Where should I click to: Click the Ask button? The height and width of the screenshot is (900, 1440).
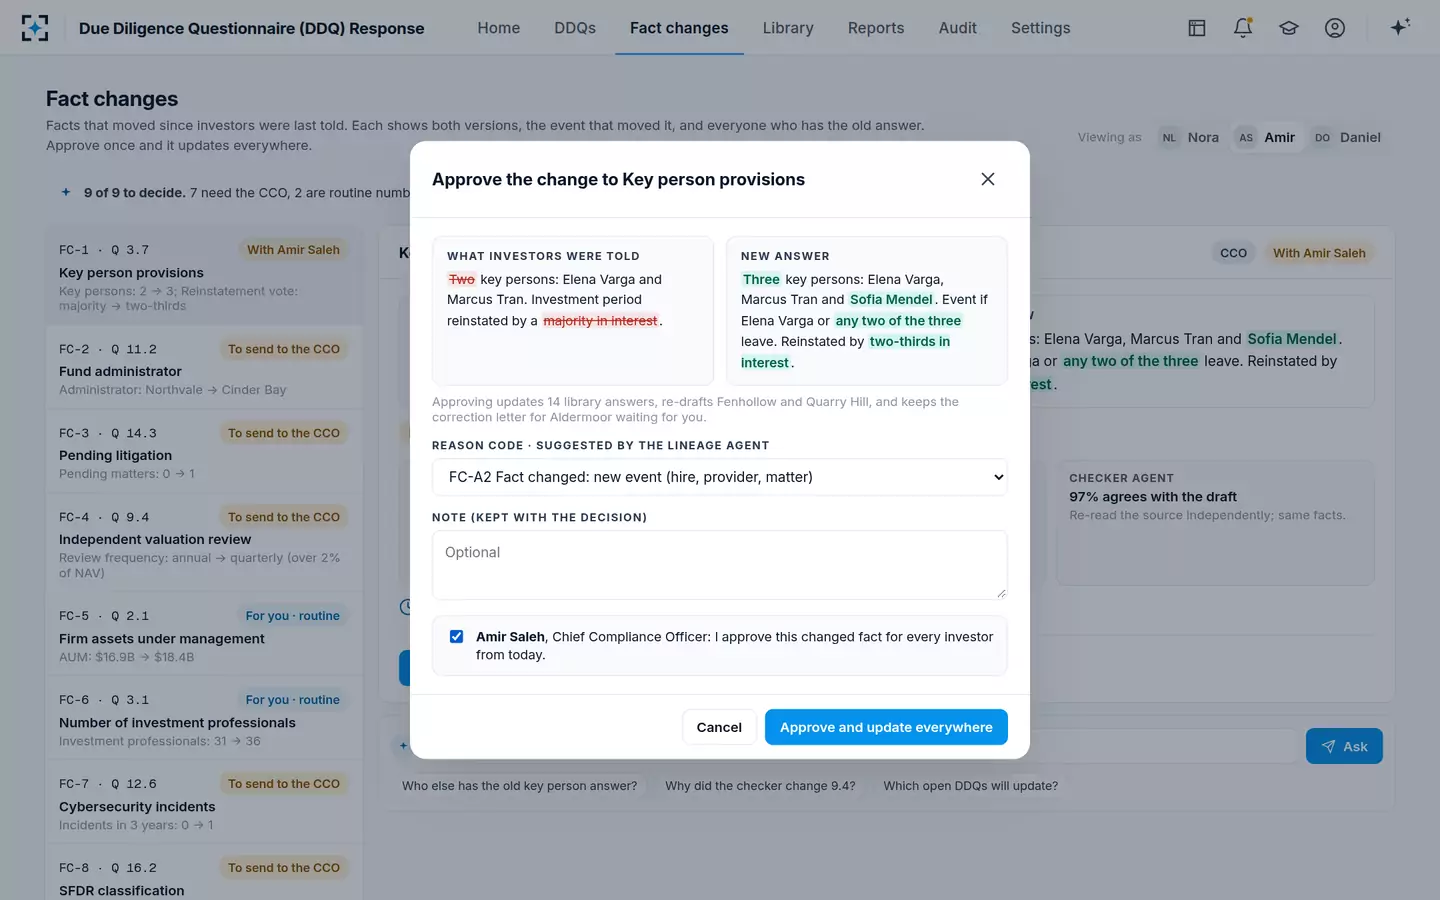(1344, 746)
